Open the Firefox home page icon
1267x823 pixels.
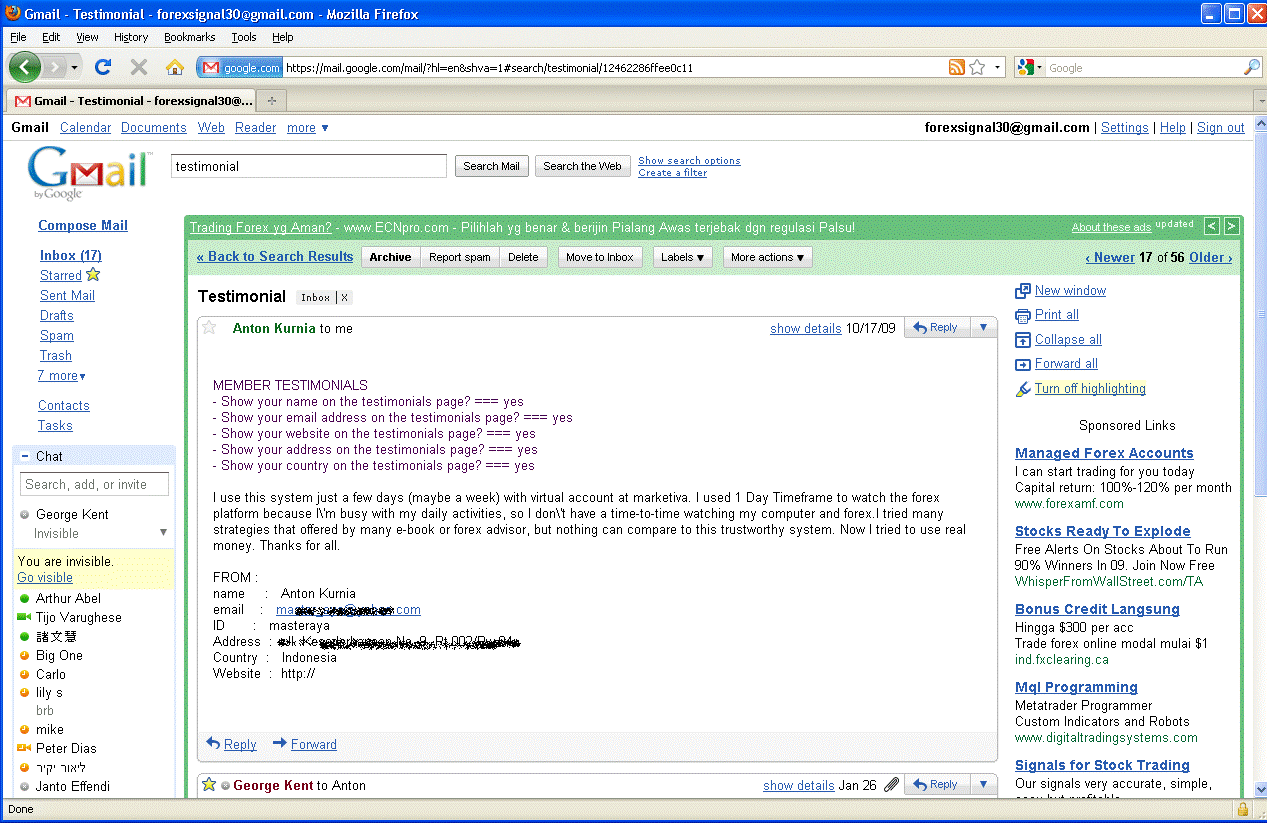tap(175, 67)
